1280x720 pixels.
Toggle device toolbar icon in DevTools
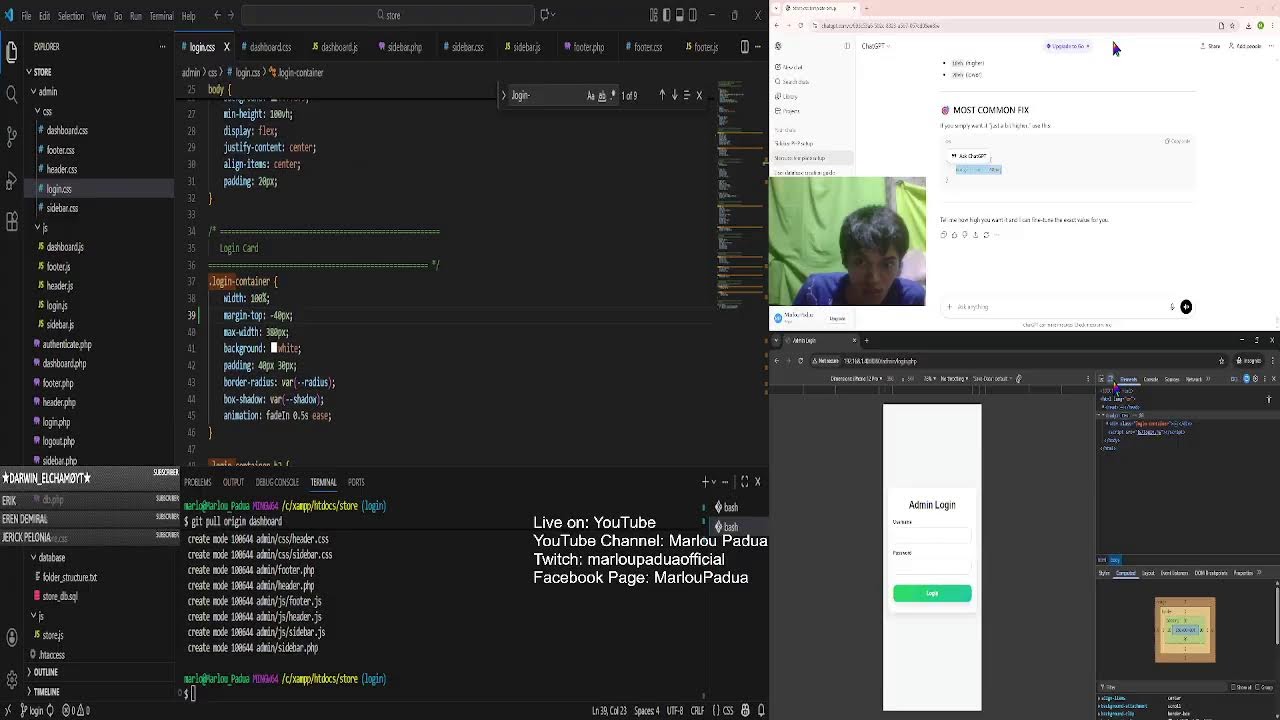tap(1110, 379)
